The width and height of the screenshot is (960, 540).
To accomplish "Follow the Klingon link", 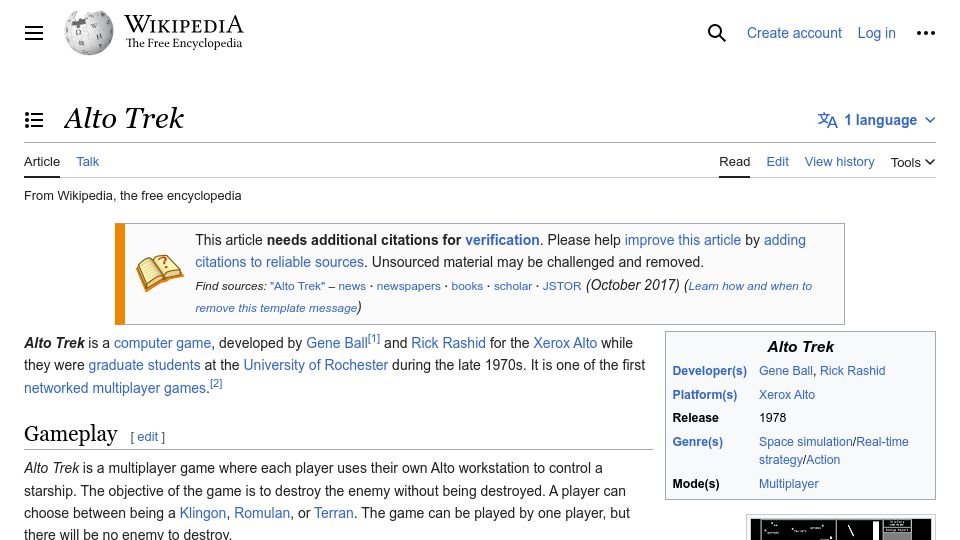I will click(203, 513).
